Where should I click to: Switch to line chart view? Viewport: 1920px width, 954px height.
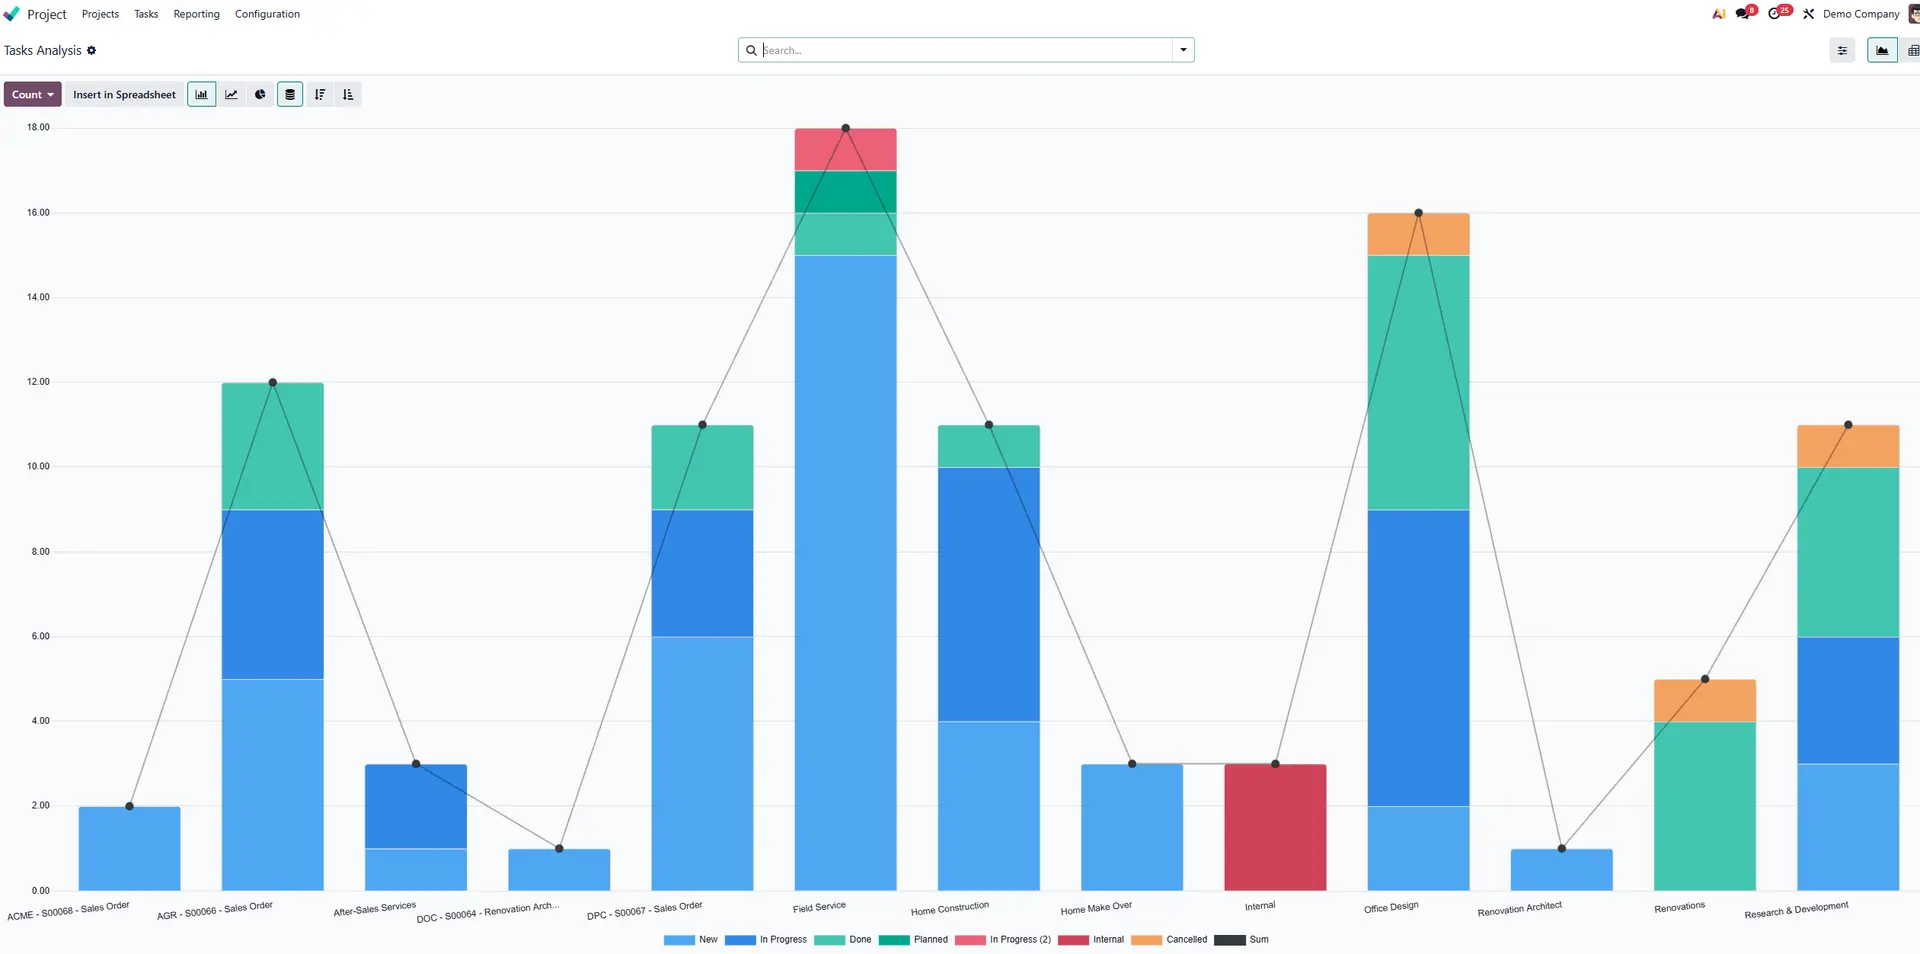[x=231, y=95]
